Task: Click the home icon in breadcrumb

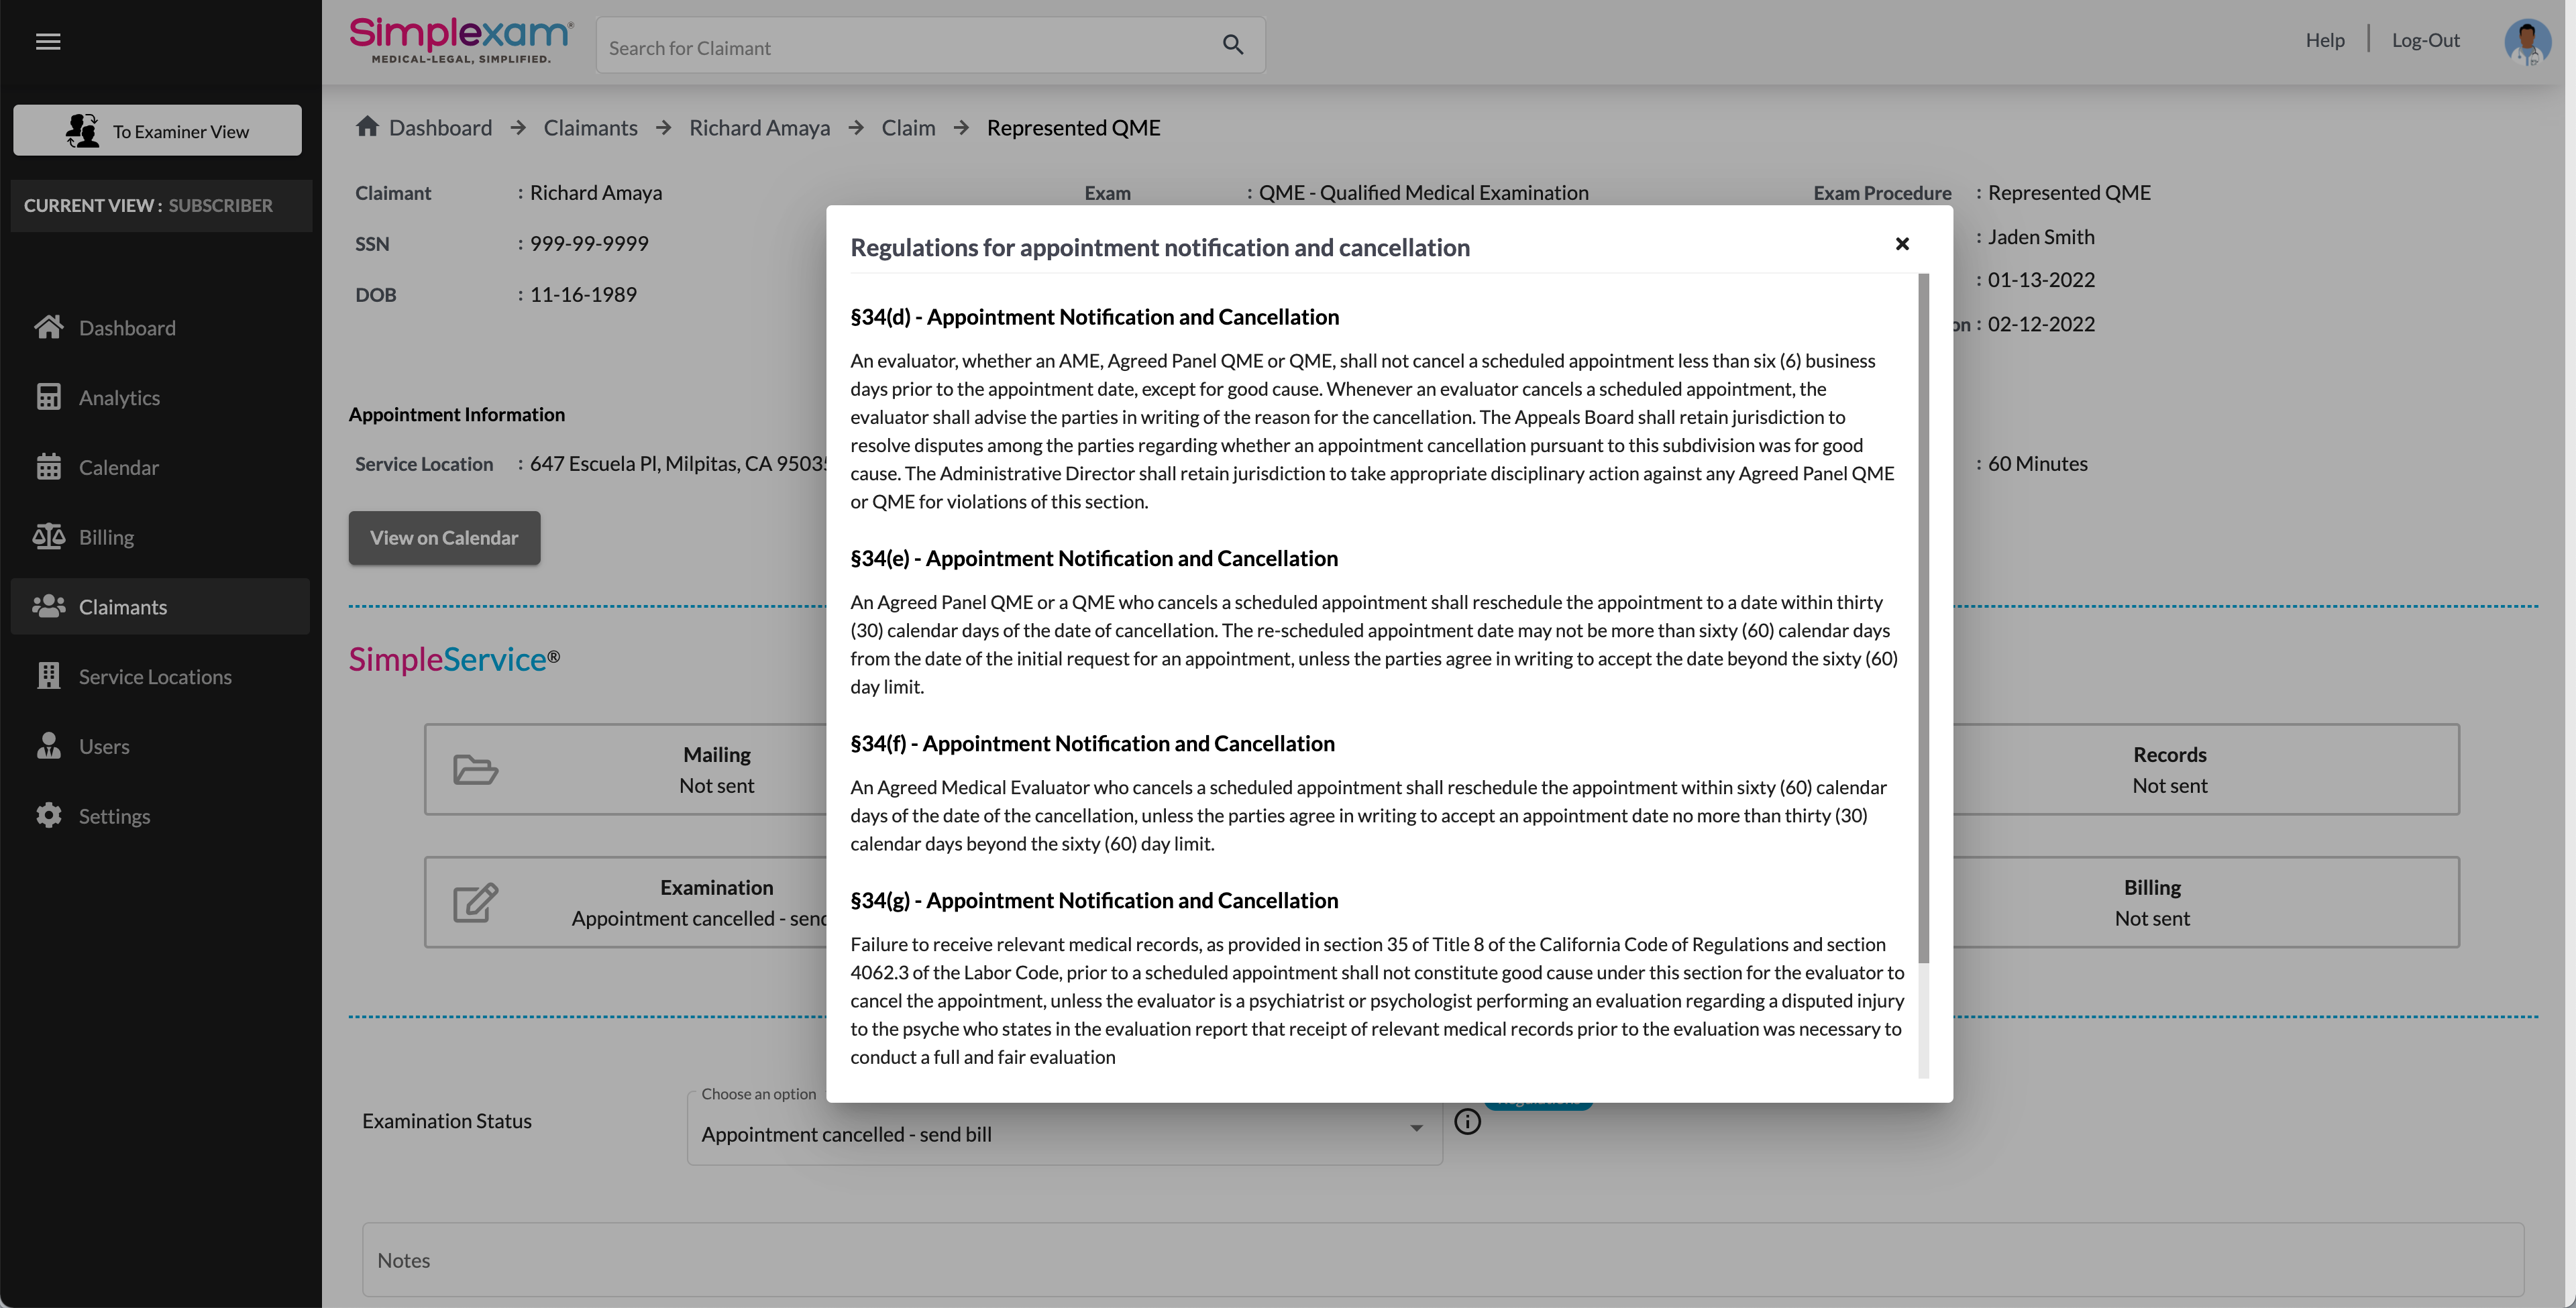Action: point(367,127)
